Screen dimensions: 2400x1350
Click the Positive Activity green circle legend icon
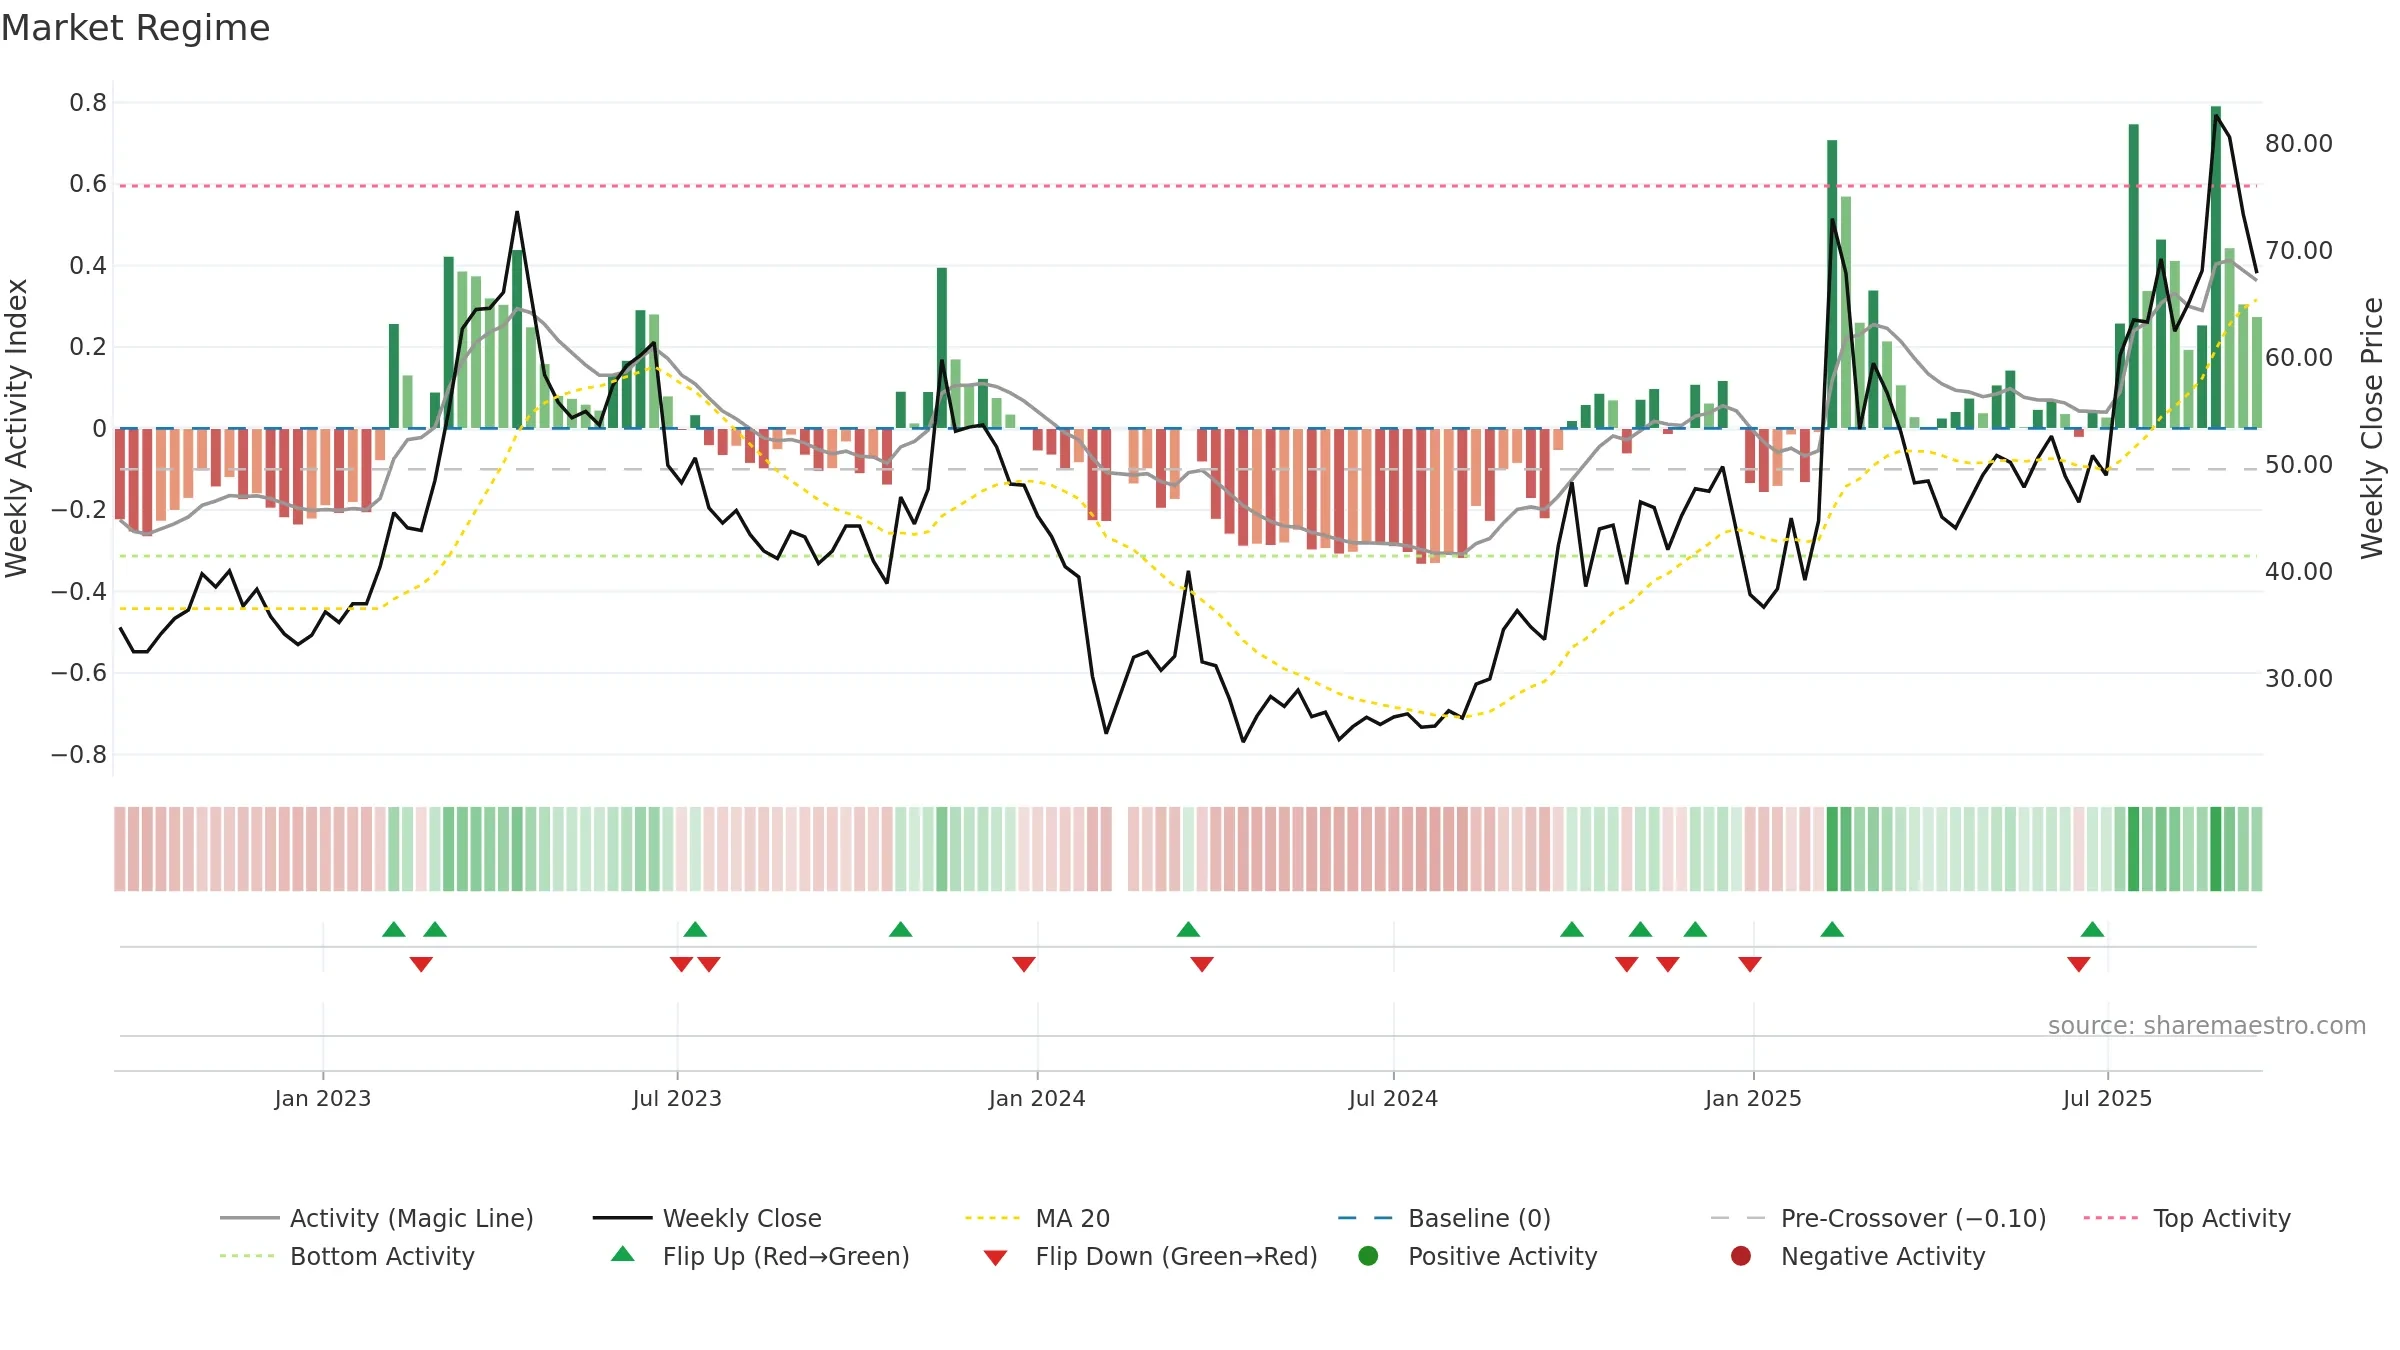tap(1368, 1255)
